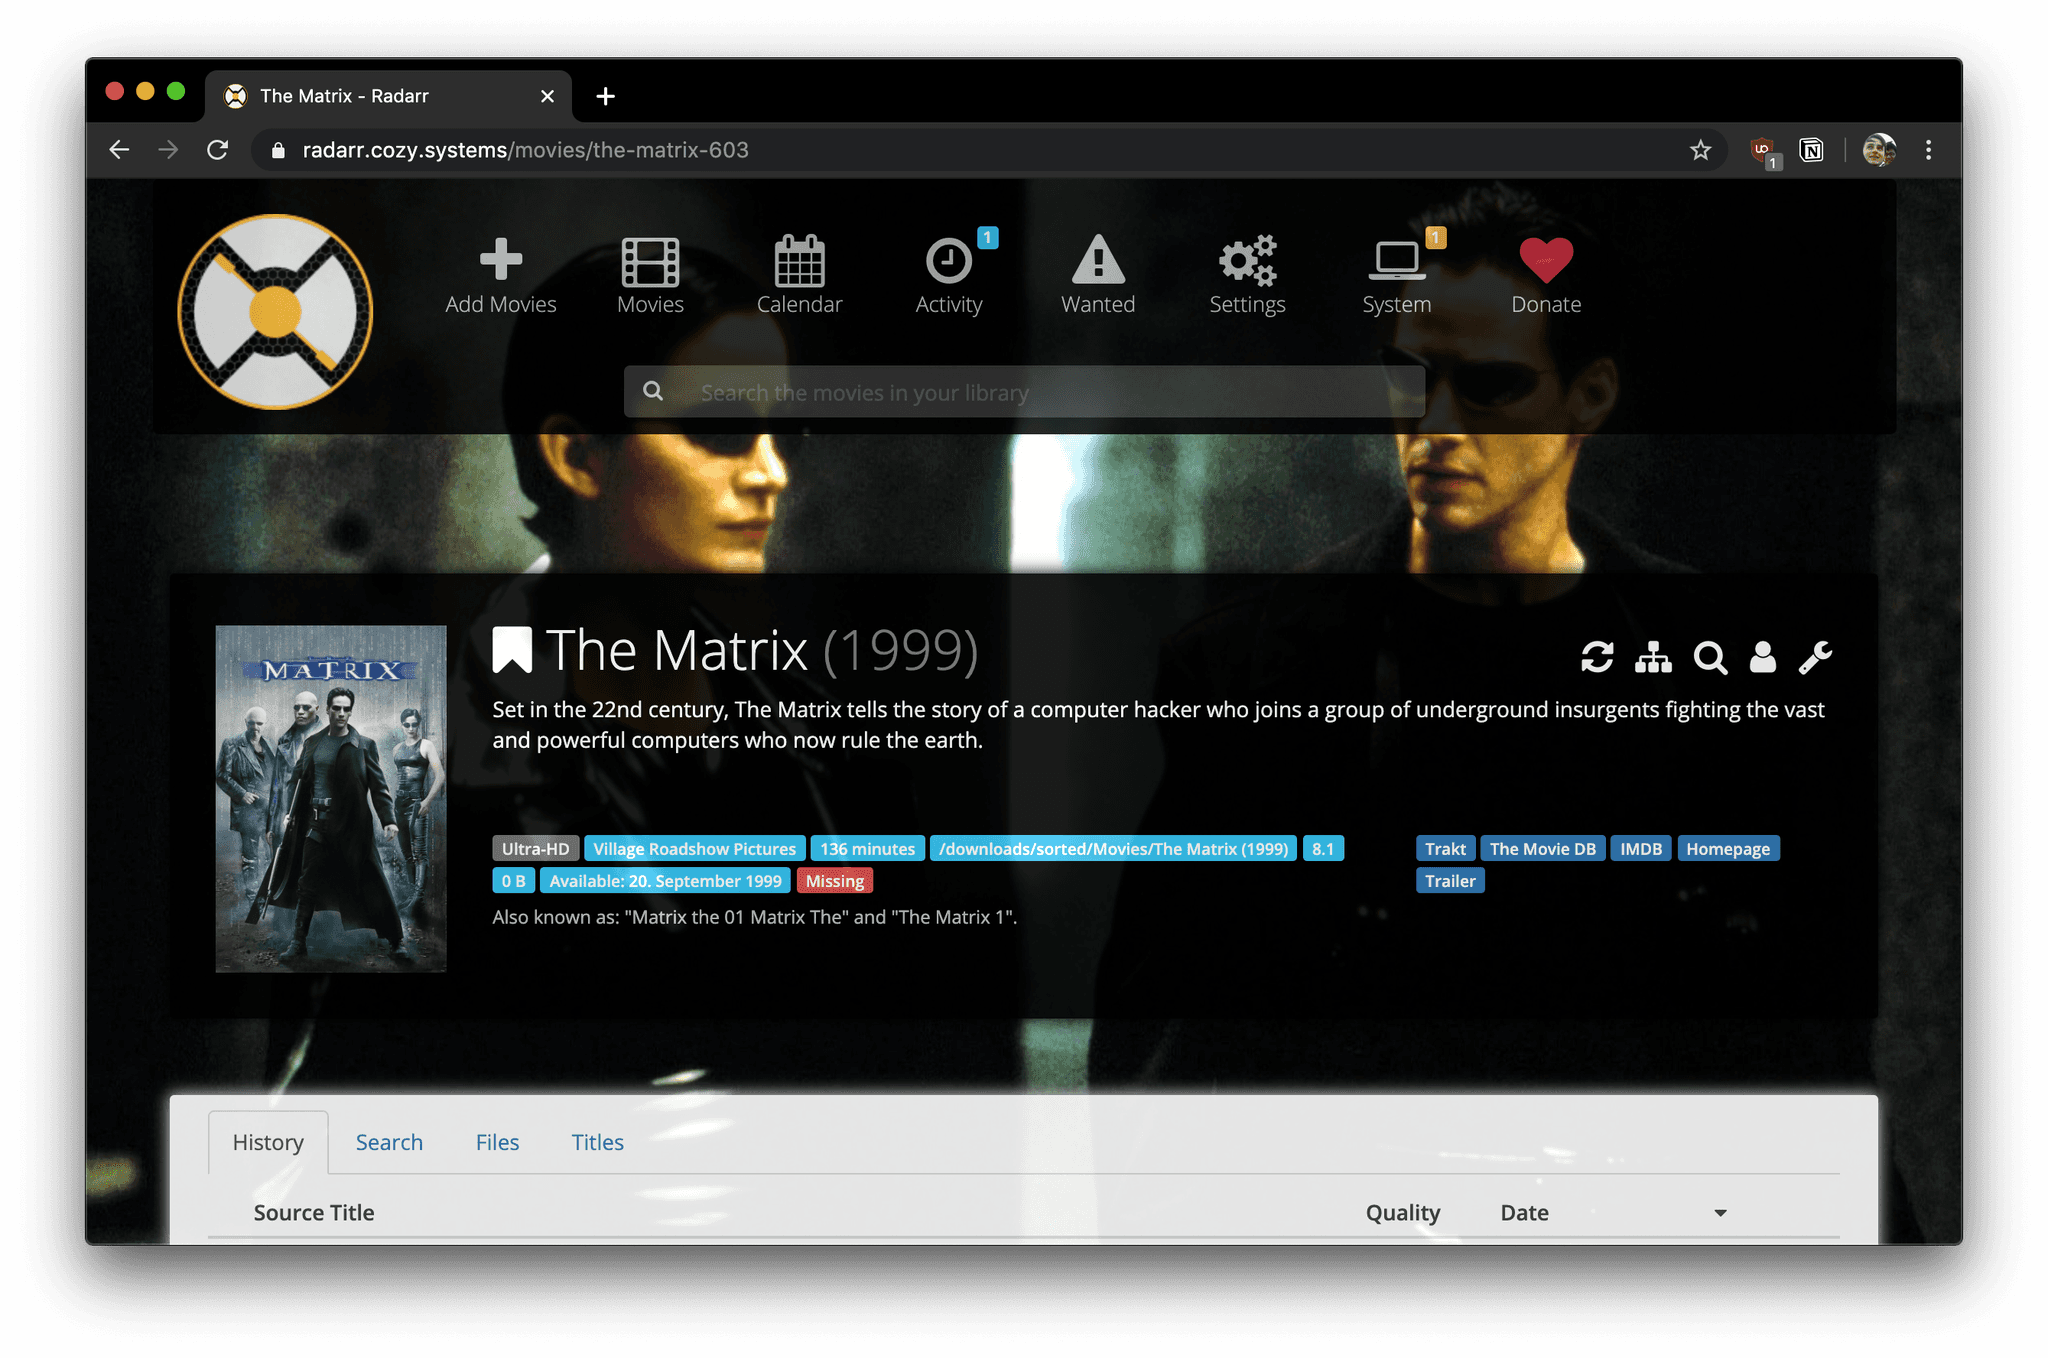Reload the Radarr page
2048x1358 pixels.
click(217, 150)
